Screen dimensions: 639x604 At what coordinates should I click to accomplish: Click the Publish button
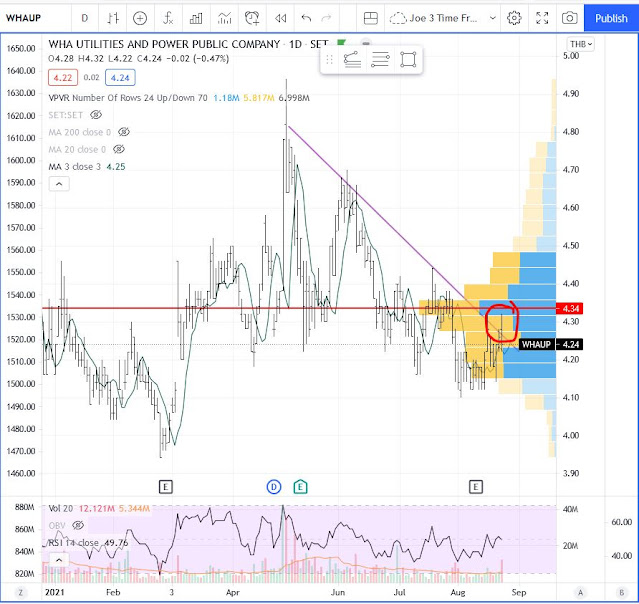point(611,18)
